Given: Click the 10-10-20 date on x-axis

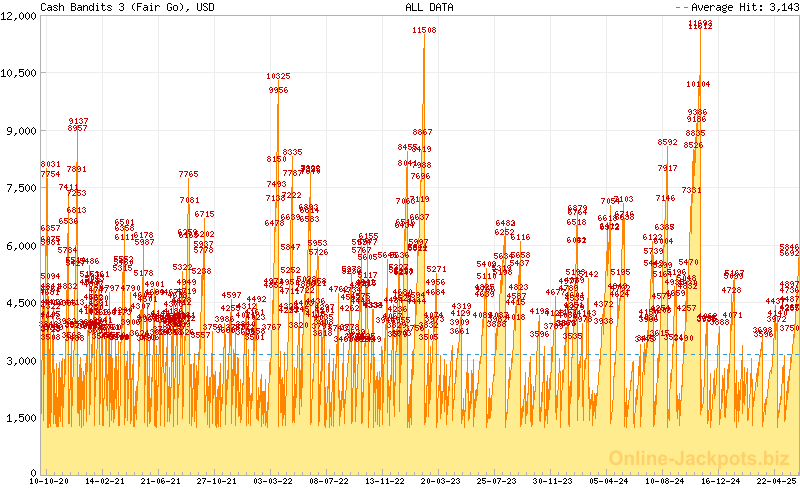Looking at the screenshot, I should pyautogui.click(x=50, y=481).
